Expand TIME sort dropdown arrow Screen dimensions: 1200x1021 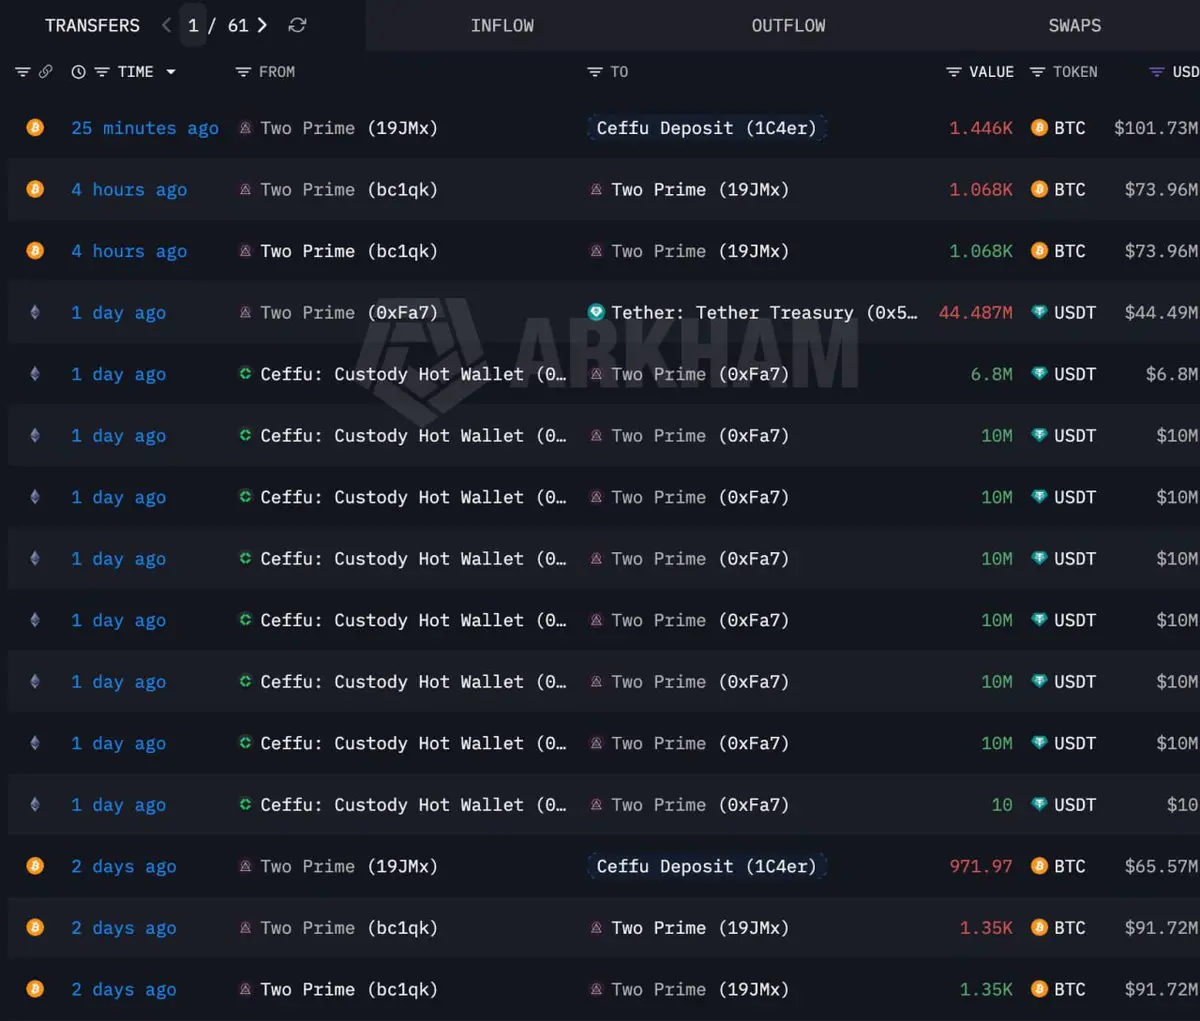tap(170, 72)
